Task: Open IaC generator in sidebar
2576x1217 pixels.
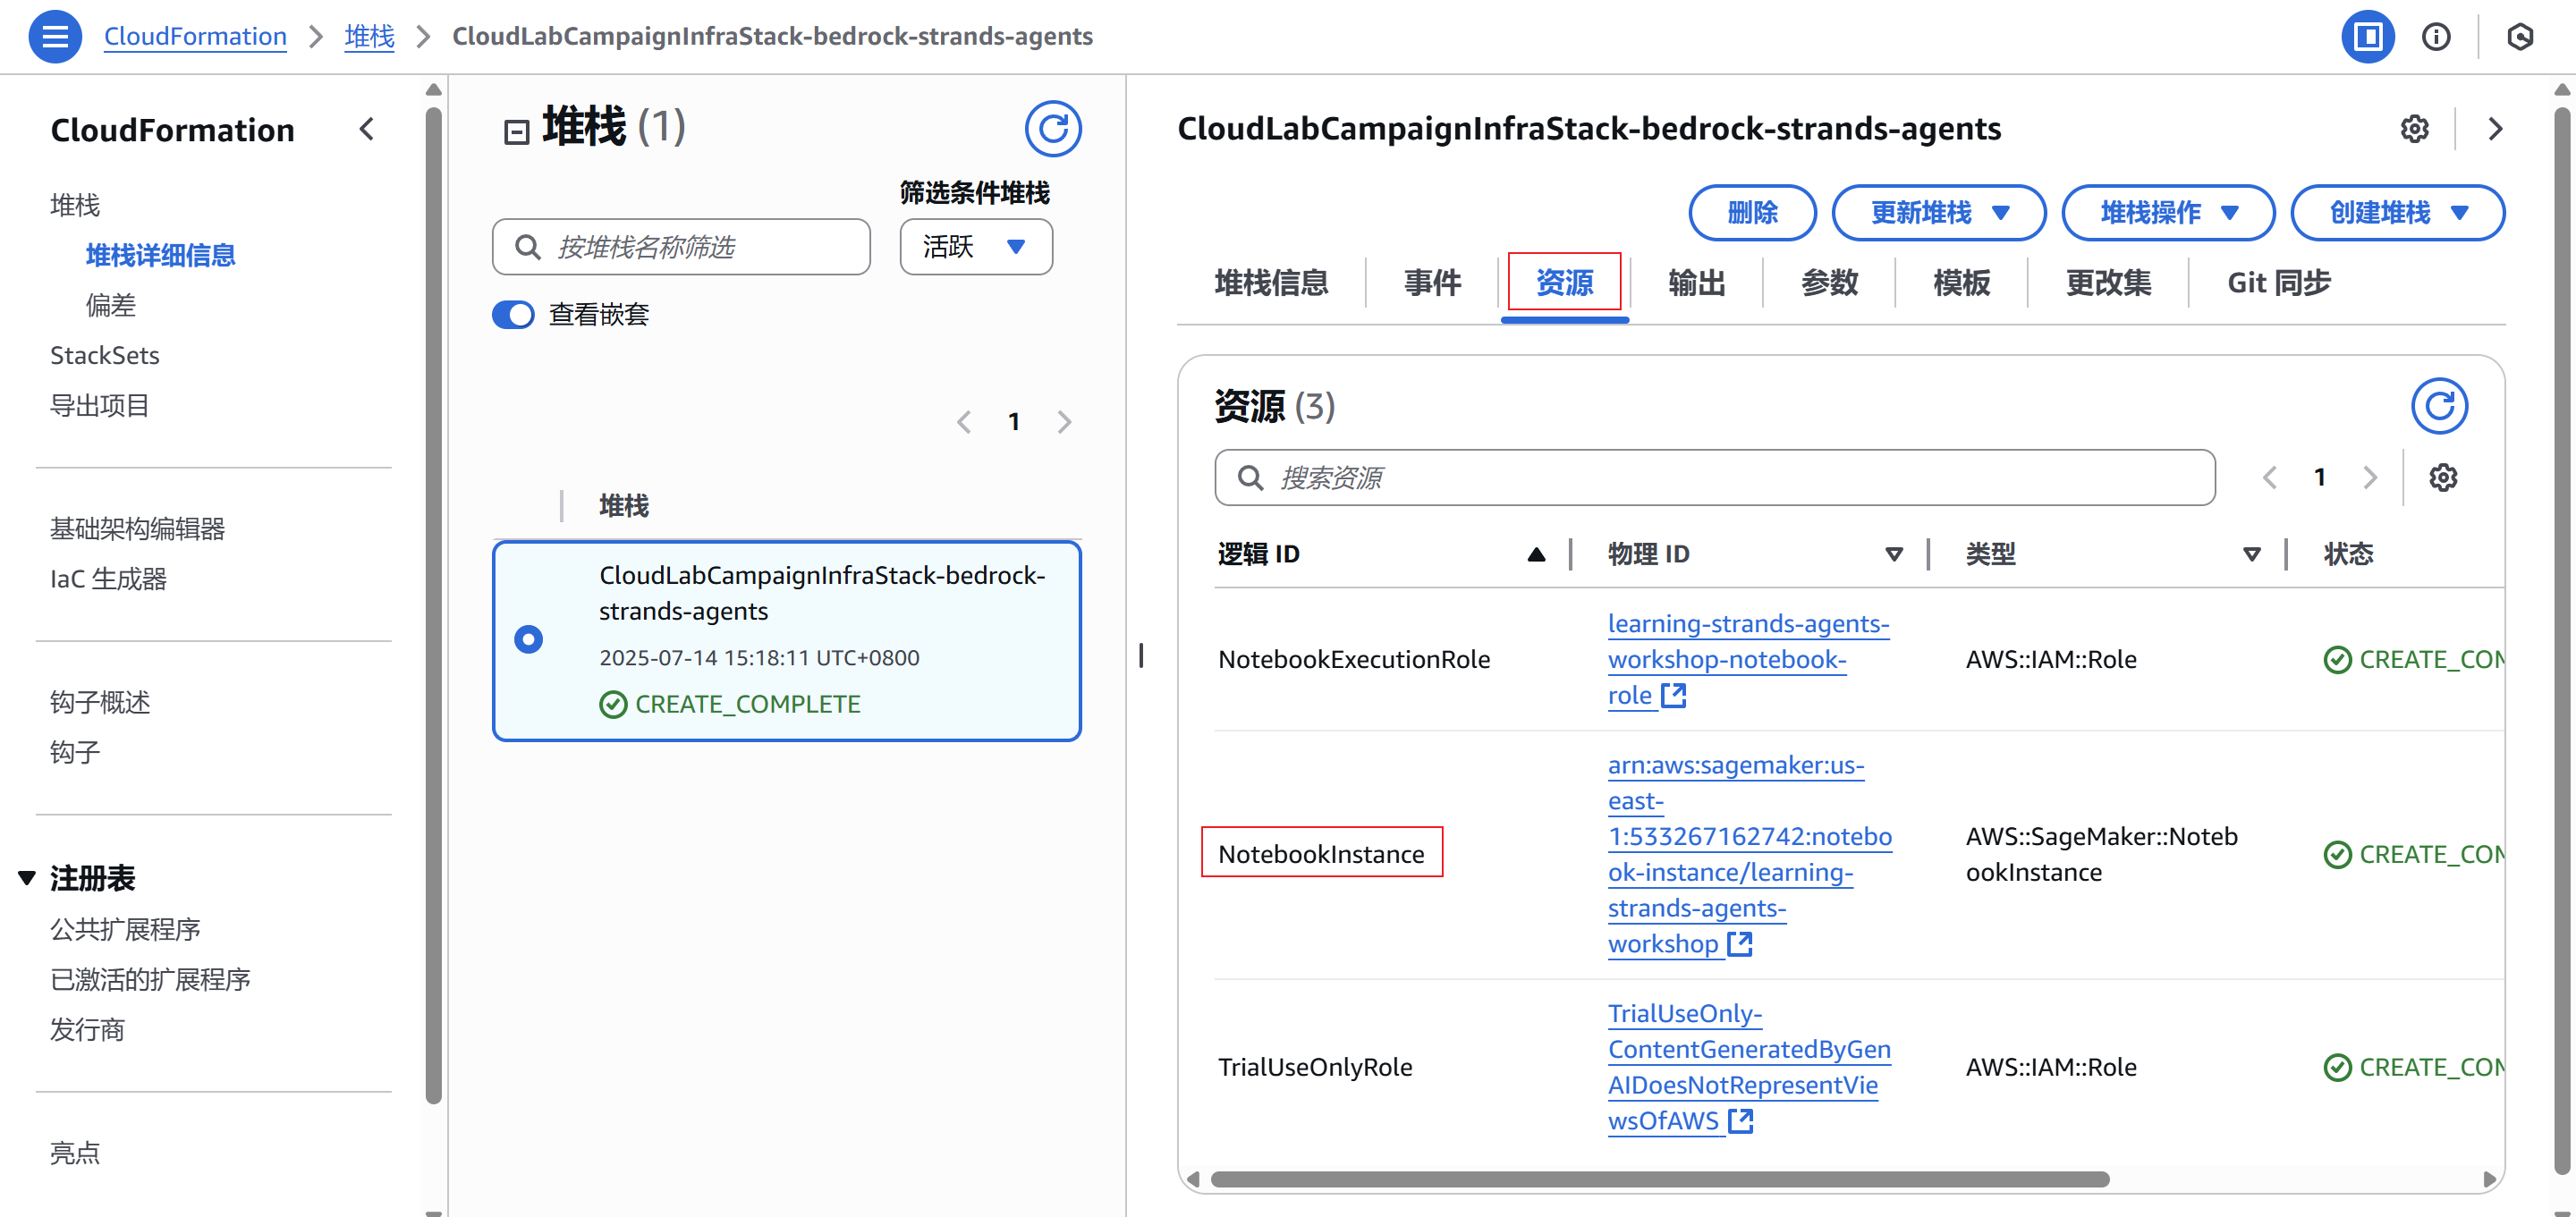Action: (109, 578)
